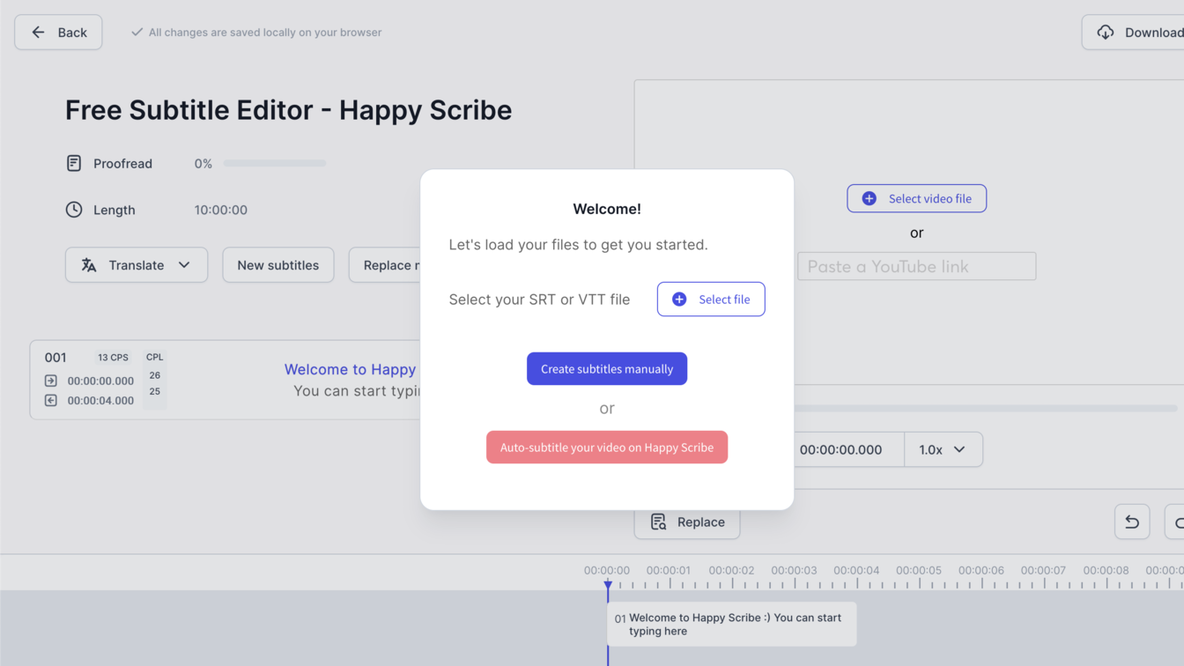Click the subtitle end time arrow icon

click(x=51, y=400)
